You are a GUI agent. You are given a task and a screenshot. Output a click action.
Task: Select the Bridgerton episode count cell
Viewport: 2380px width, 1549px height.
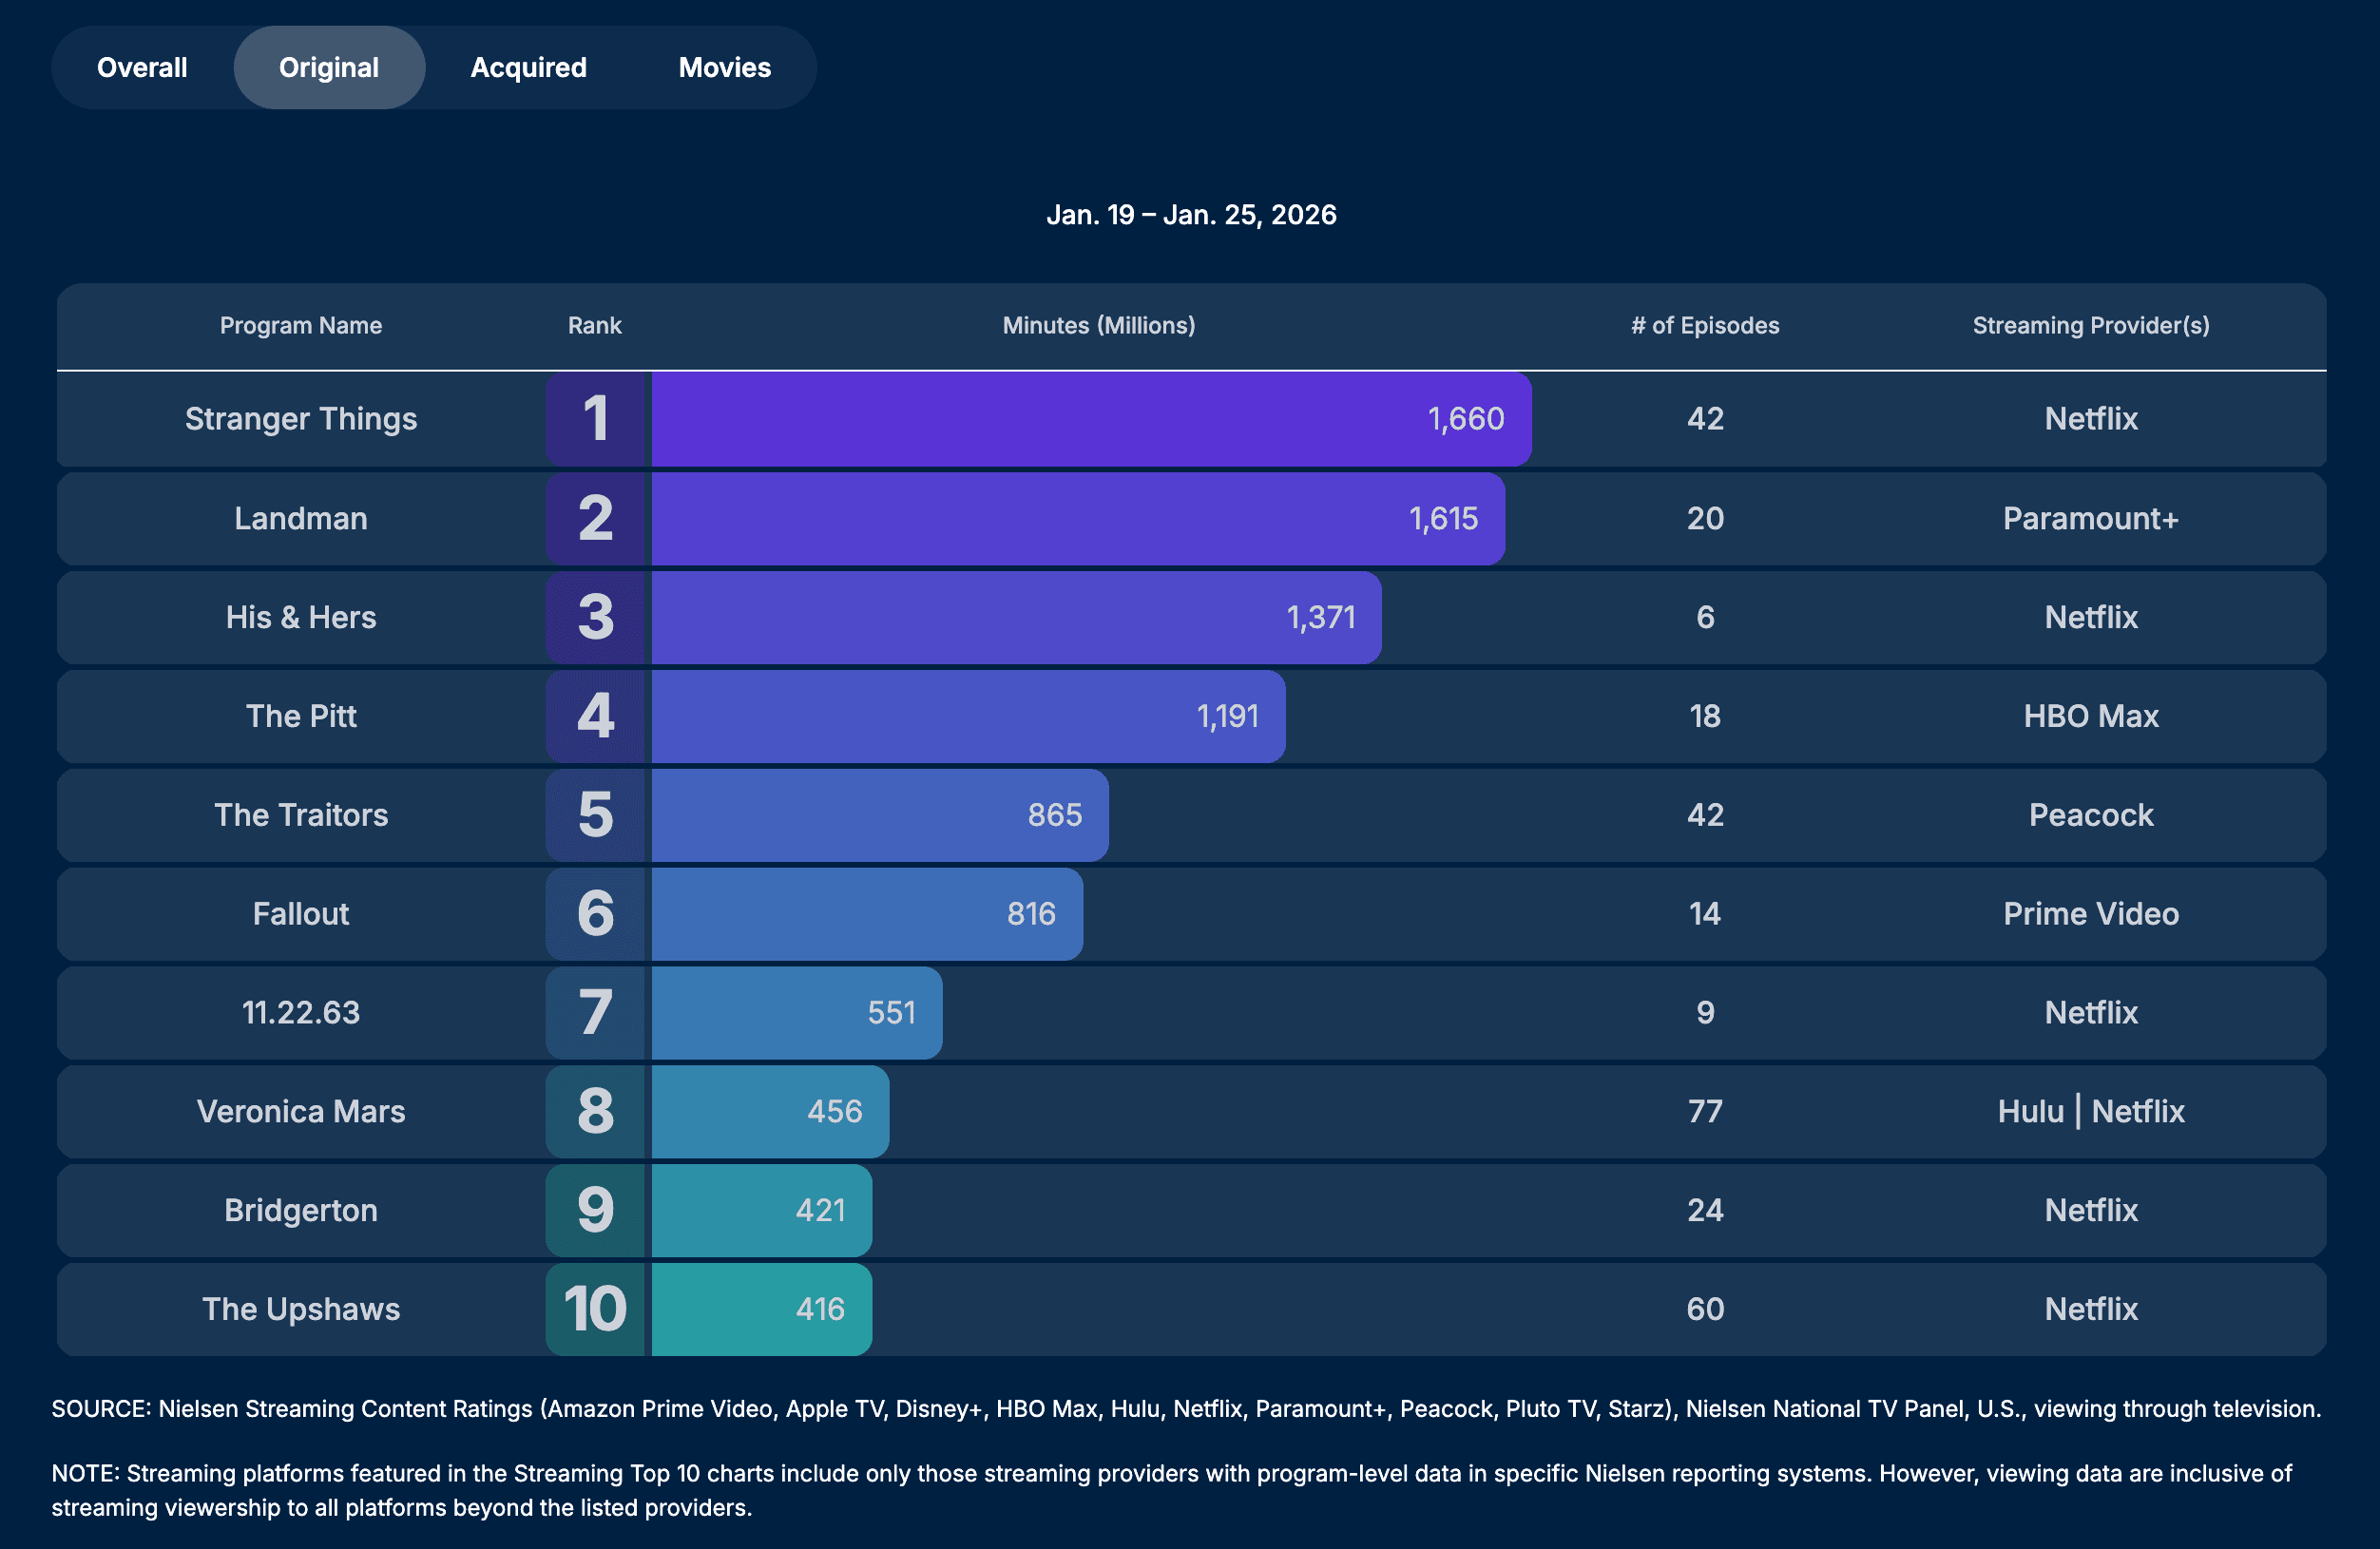point(1703,1210)
